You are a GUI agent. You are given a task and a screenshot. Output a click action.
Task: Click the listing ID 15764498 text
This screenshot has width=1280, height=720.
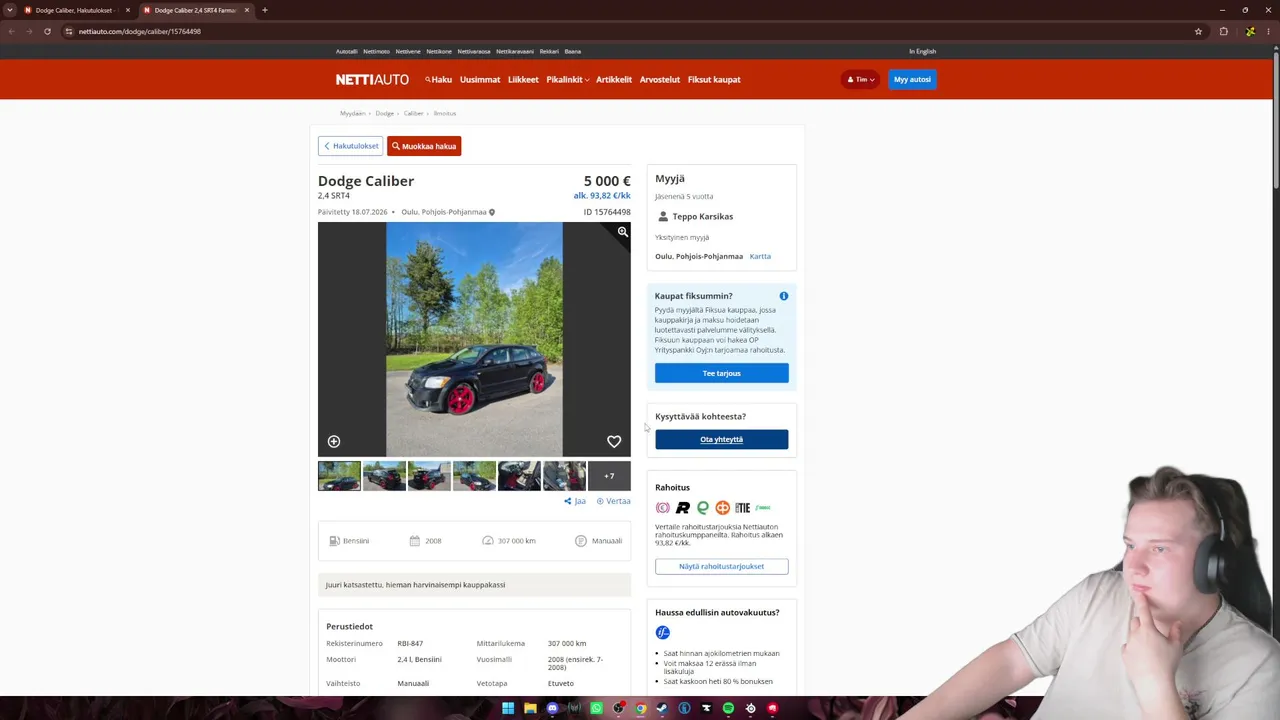pyautogui.click(x=607, y=212)
